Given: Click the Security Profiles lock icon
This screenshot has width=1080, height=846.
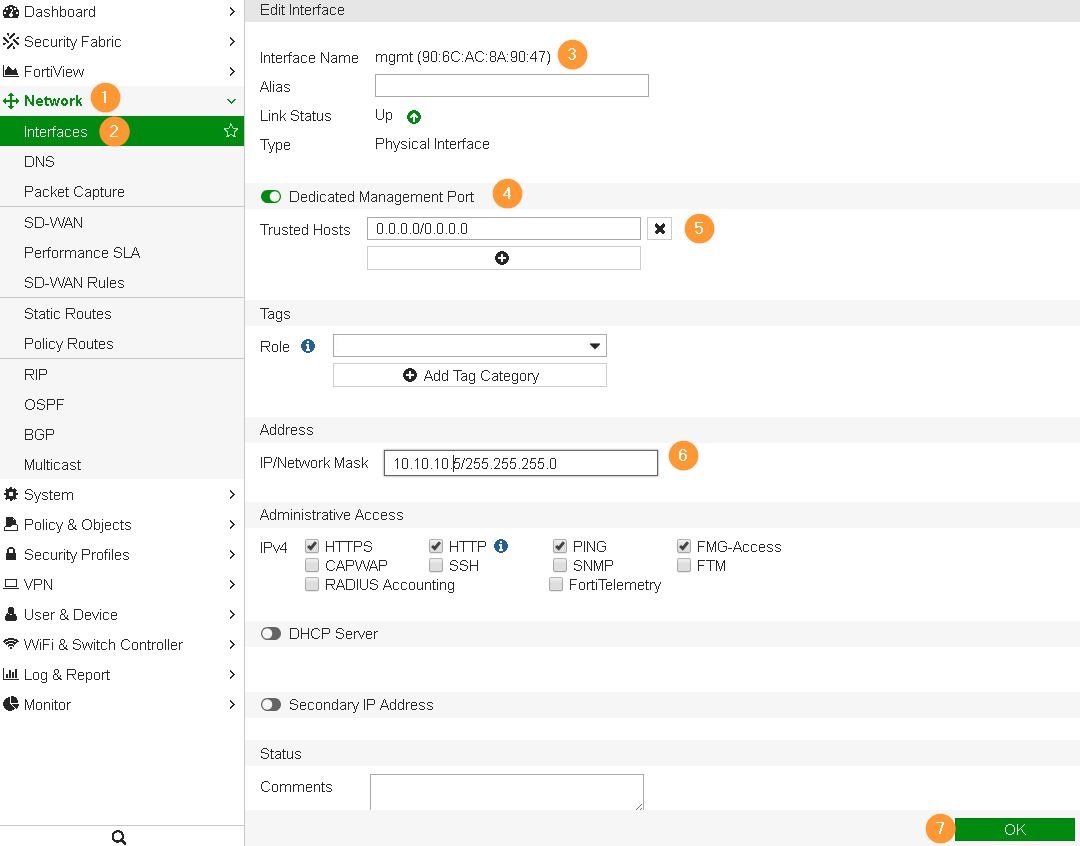Looking at the screenshot, I should pyautogui.click(x=10, y=554).
